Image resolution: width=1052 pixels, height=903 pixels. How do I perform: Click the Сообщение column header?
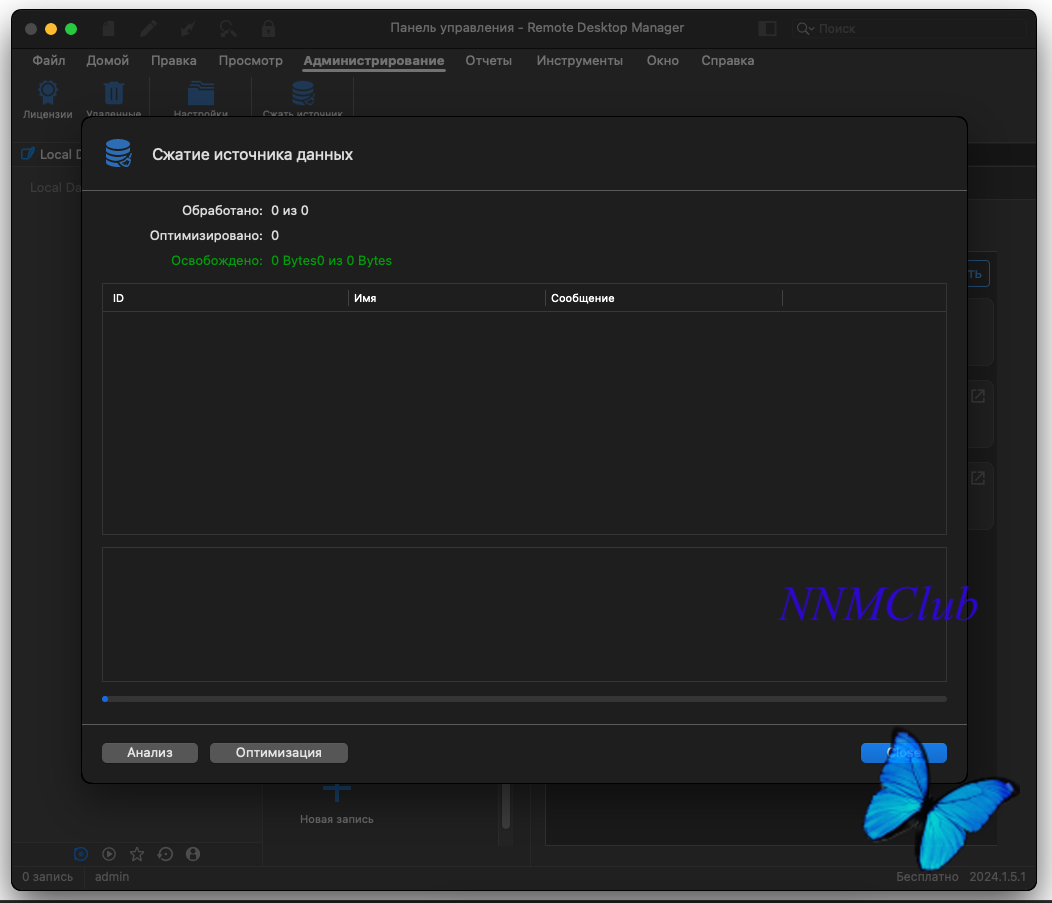click(x=664, y=298)
